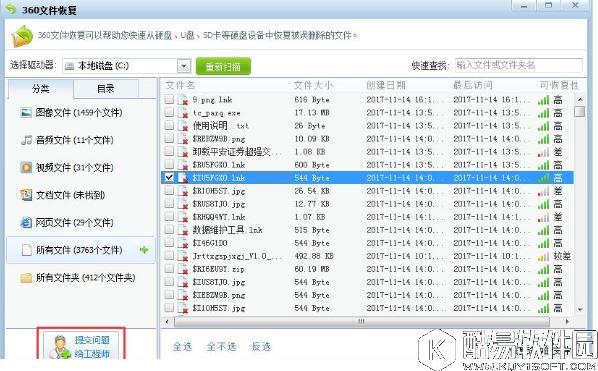Sort by the 文件名 column header
The image size is (598, 371).
(180, 85)
